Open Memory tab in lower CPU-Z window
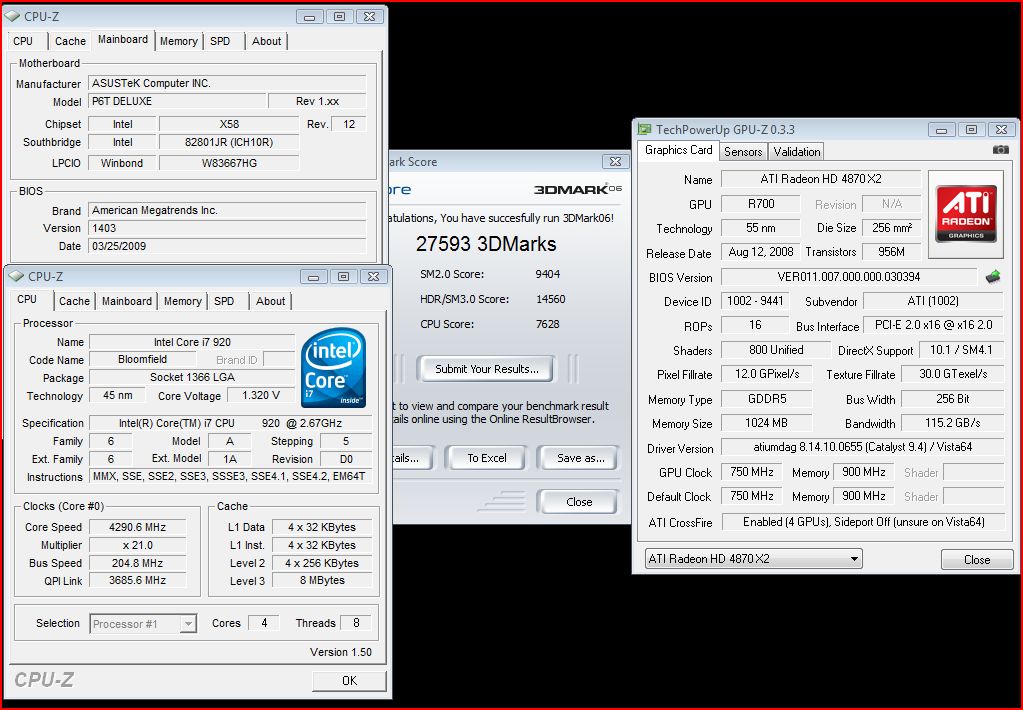This screenshot has height=710, width=1023. (182, 301)
